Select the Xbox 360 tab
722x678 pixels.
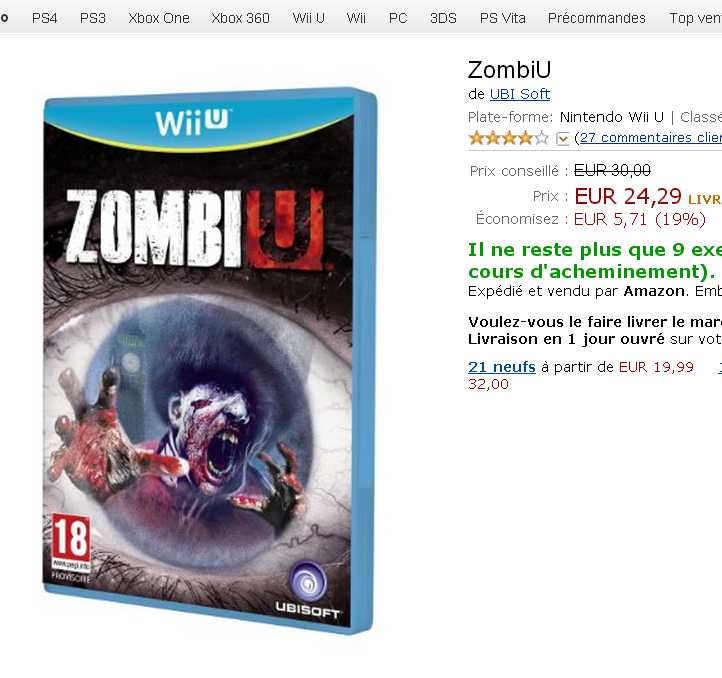point(240,18)
